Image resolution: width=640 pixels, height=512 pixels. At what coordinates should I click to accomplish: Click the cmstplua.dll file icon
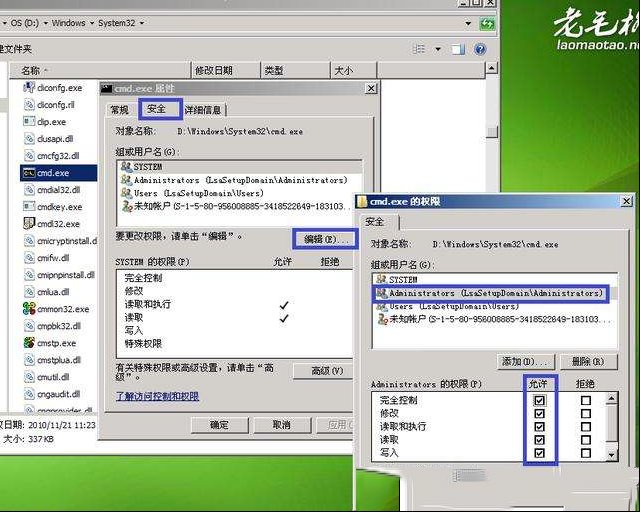[29, 360]
